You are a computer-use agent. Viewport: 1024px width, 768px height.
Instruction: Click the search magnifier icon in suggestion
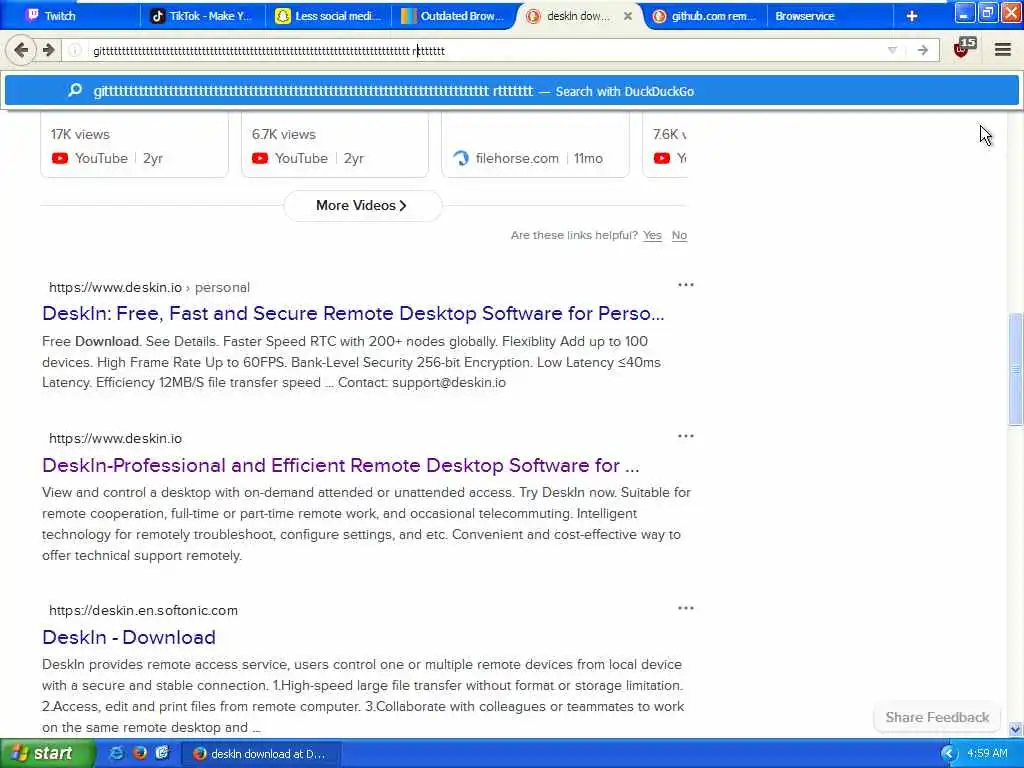75,91
